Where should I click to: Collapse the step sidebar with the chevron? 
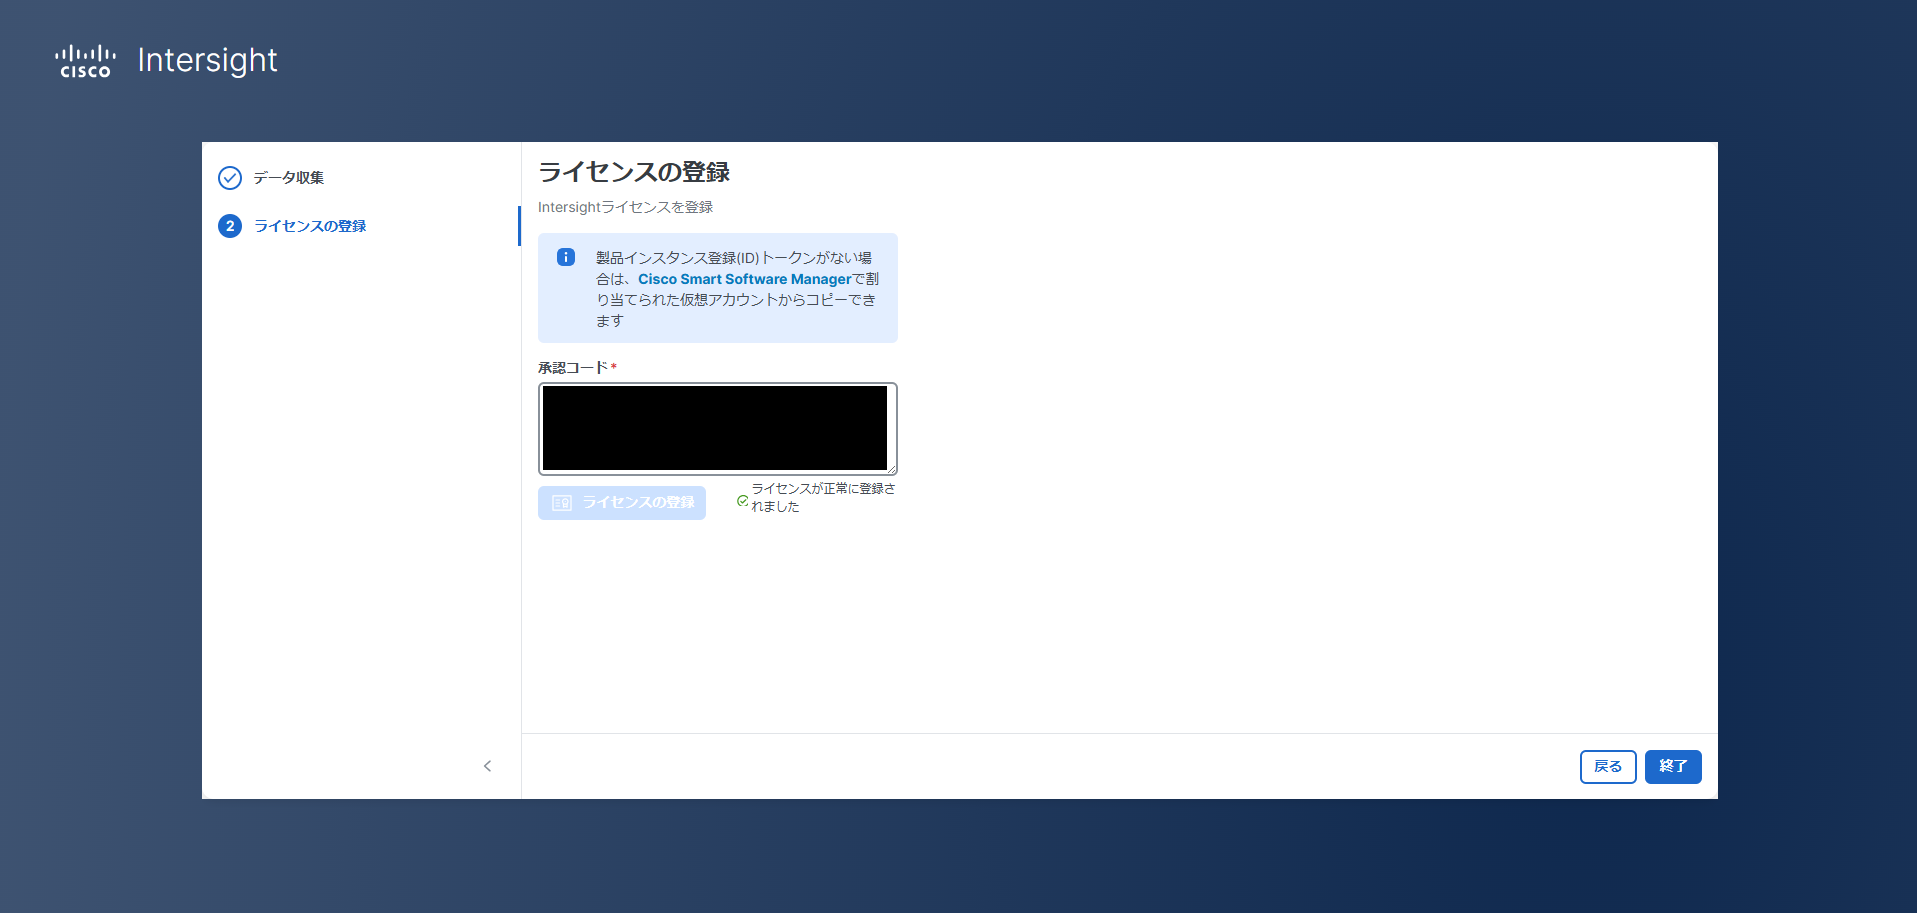click(x=487, y=766)
